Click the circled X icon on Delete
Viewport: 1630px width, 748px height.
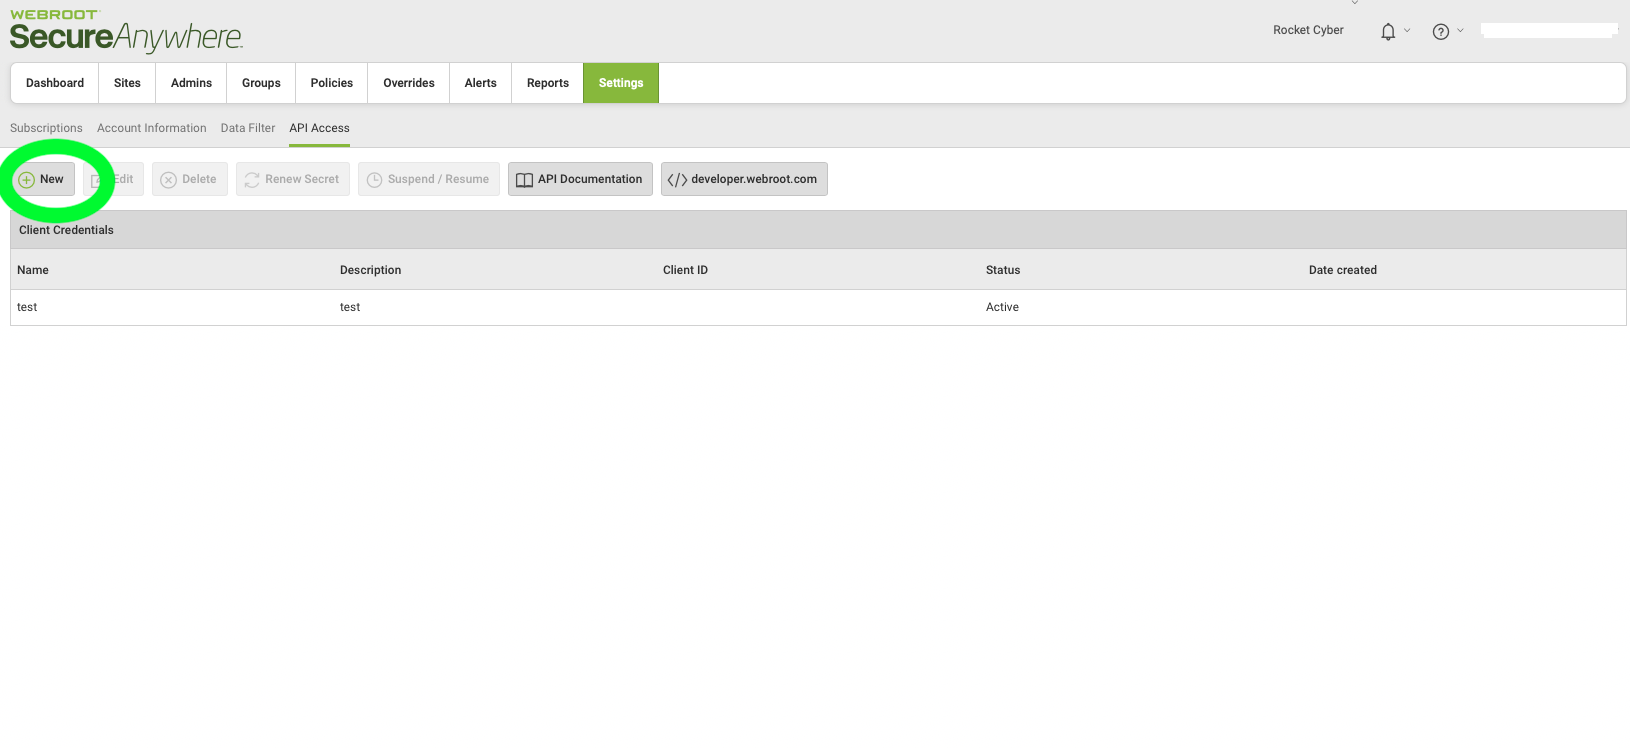pos(169,180)
